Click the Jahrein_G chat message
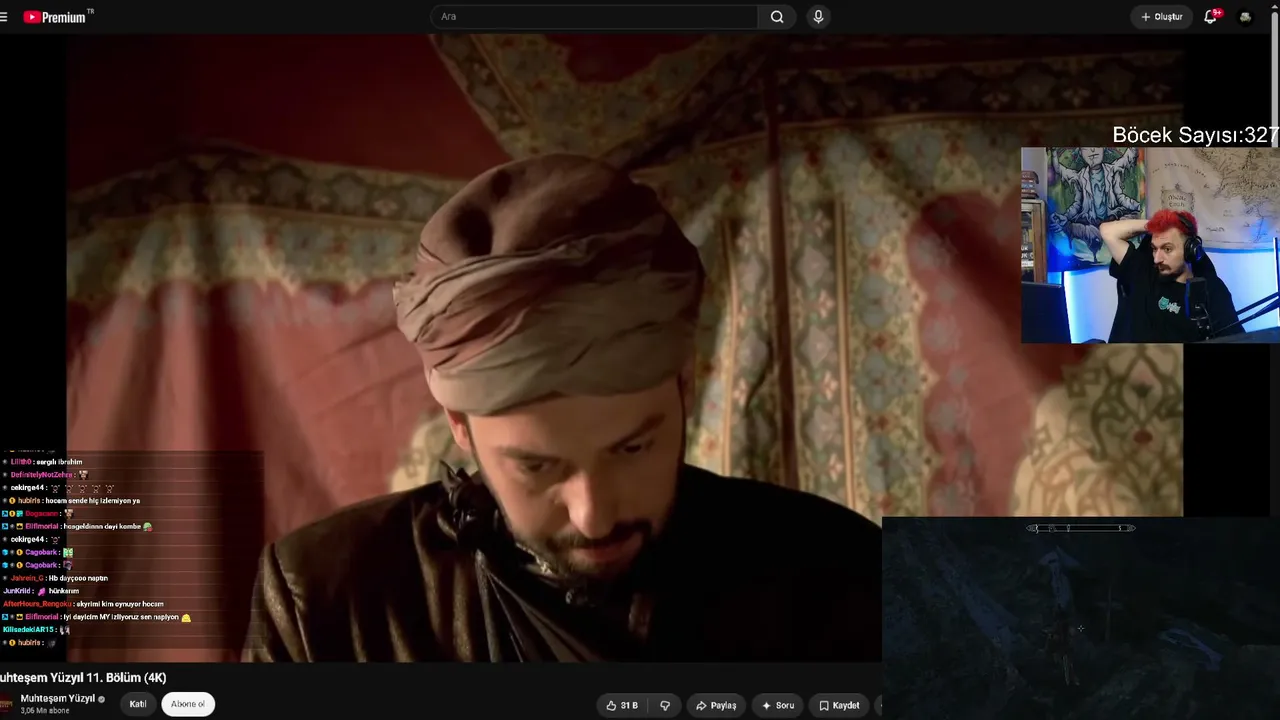 [x=59, y=578]
